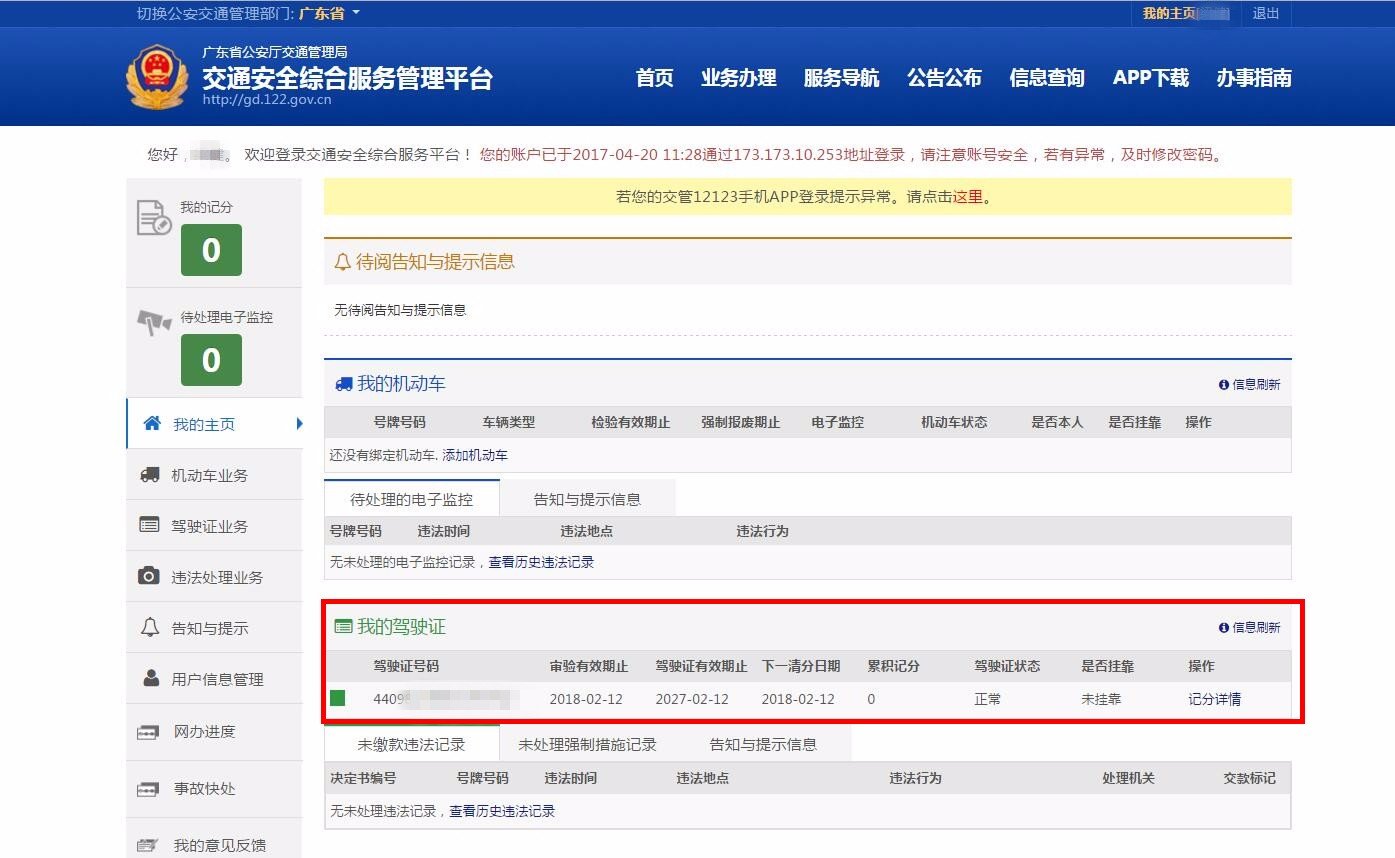Open the 业务办理 menu

(739, 78)
